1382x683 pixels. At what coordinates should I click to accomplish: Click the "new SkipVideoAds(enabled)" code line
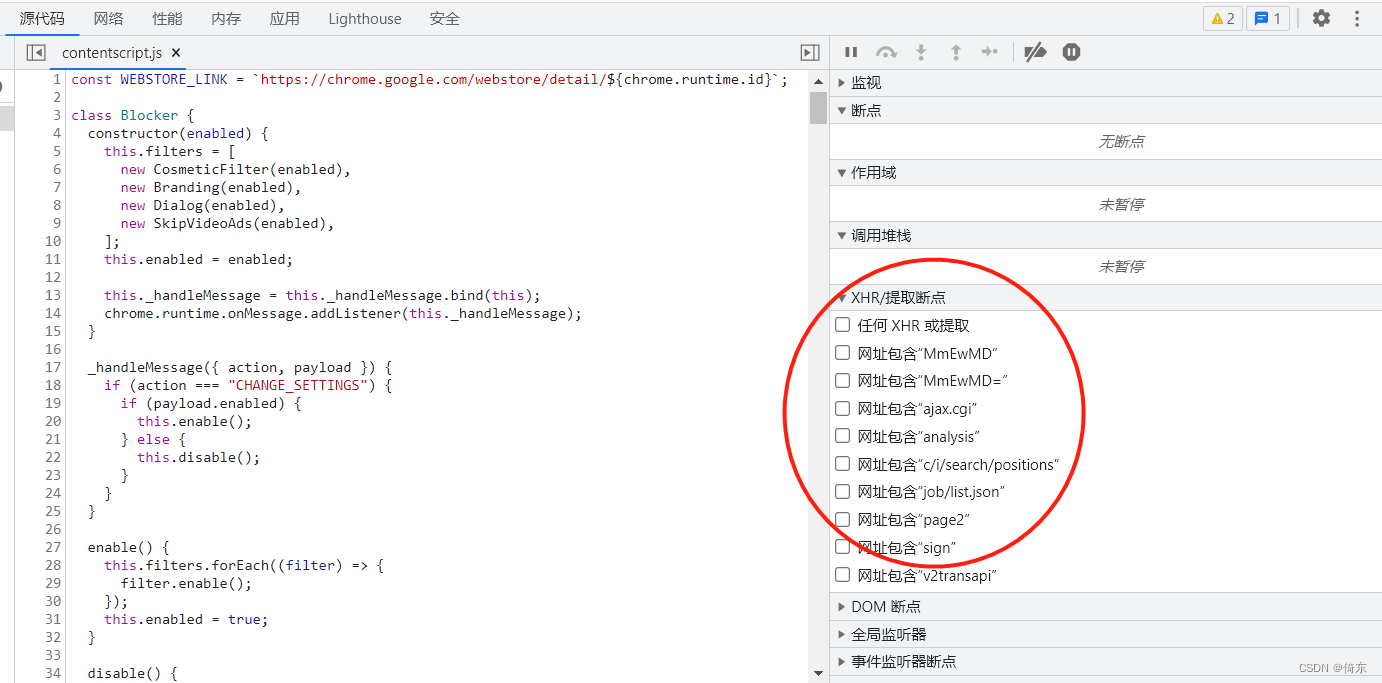(227, 223)
